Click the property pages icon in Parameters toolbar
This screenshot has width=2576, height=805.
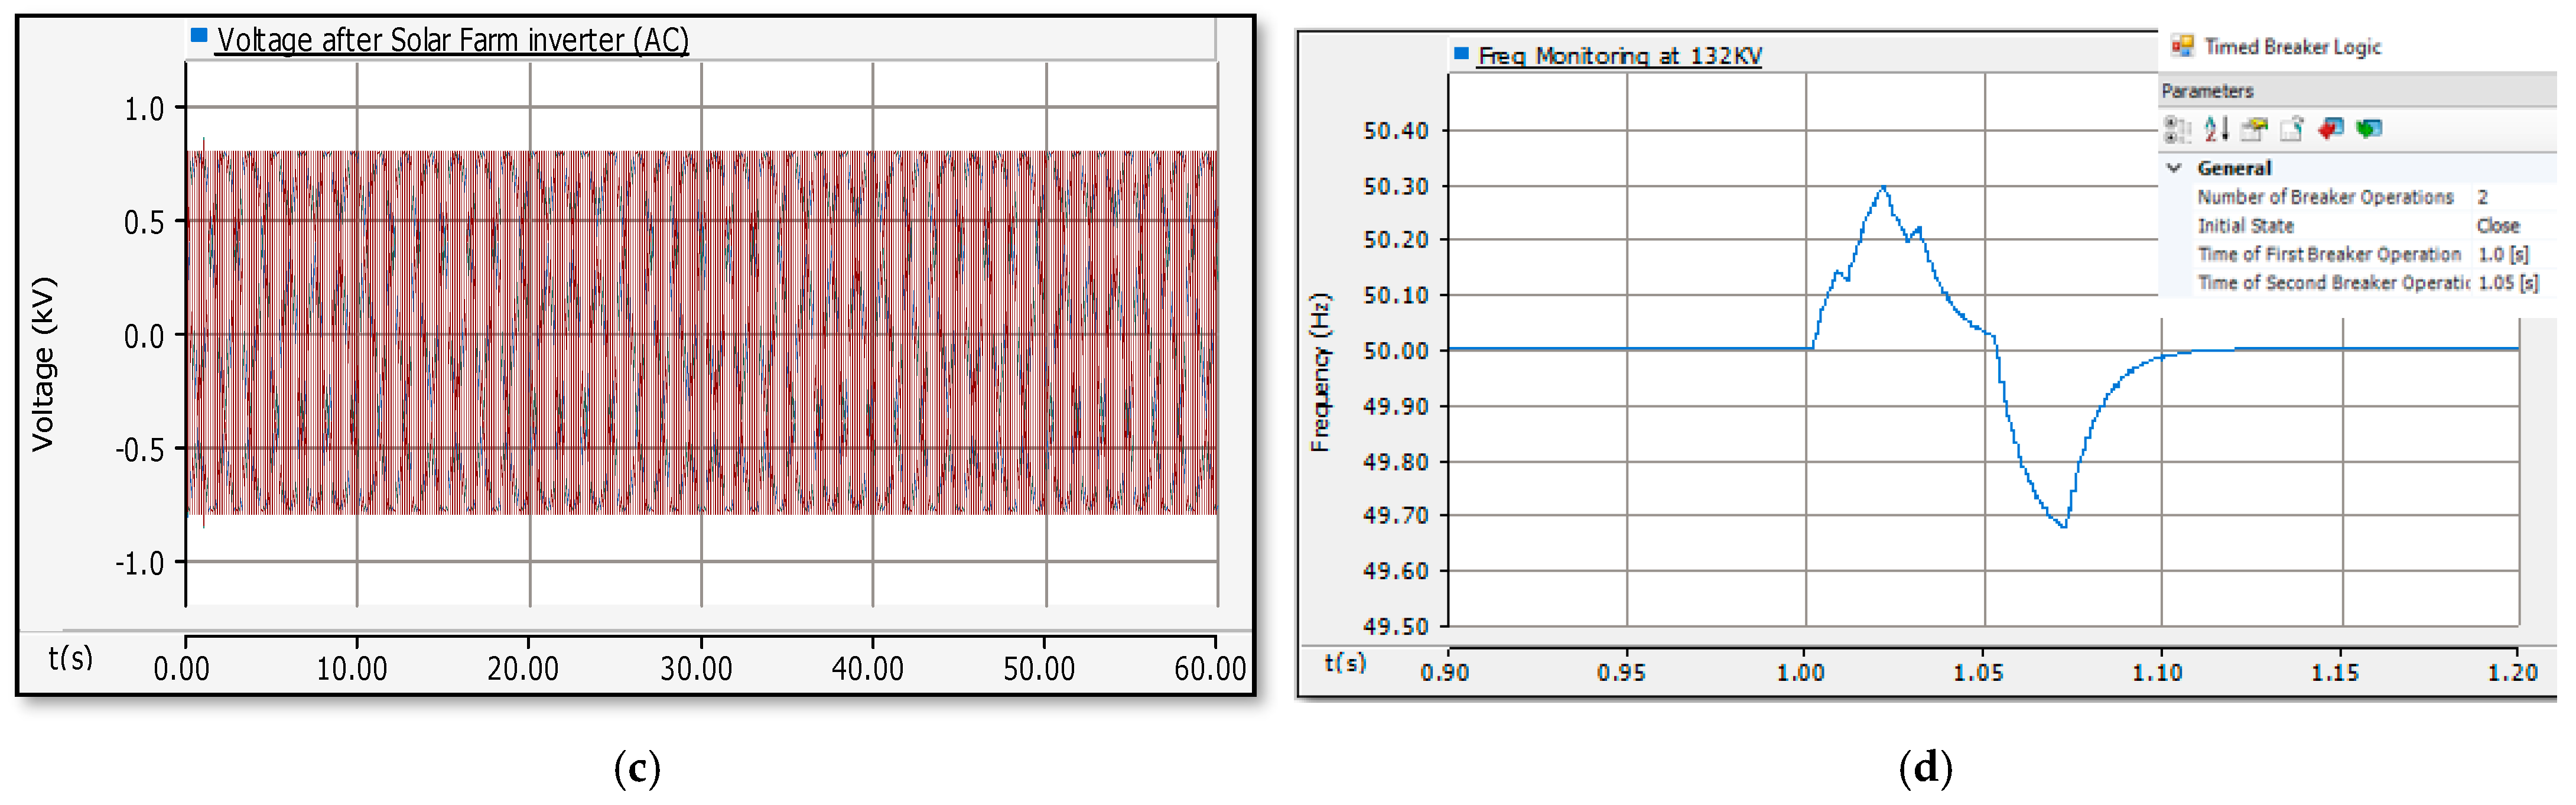pyautogui.click(x=2254, y=129)
